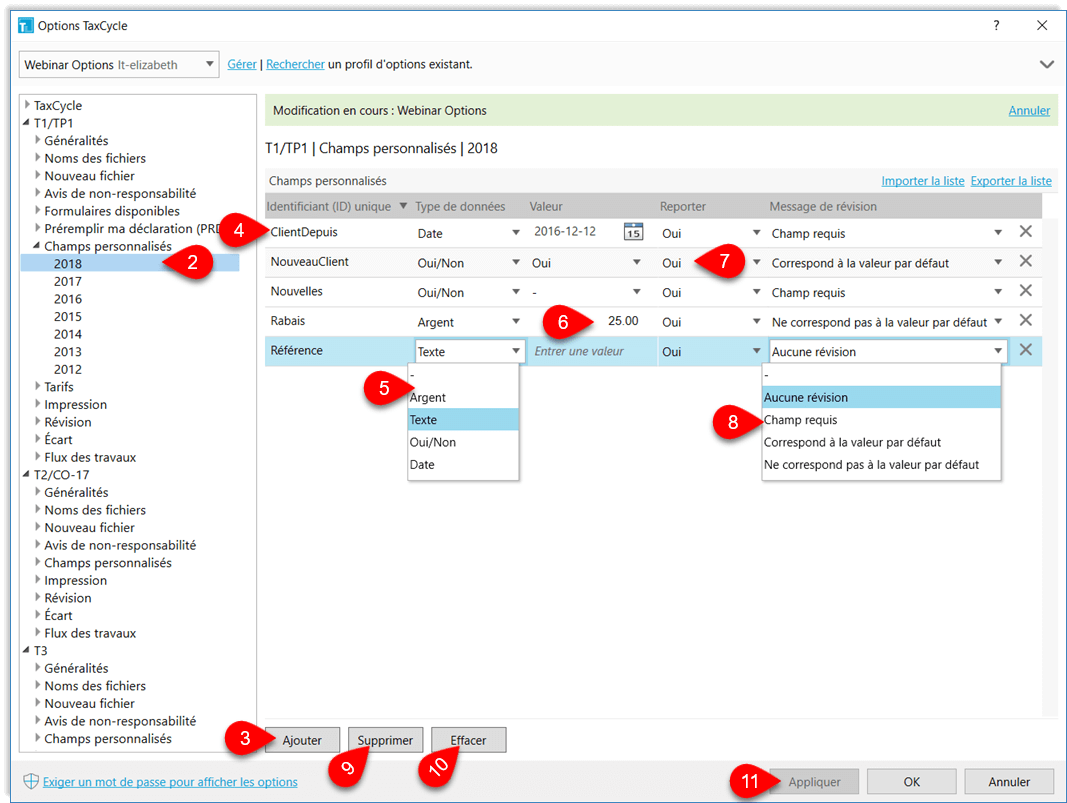Click the shield icon beside password link
Image resolution: width=1067 pixels, height=803 pixels.
(x=31, y=781)
